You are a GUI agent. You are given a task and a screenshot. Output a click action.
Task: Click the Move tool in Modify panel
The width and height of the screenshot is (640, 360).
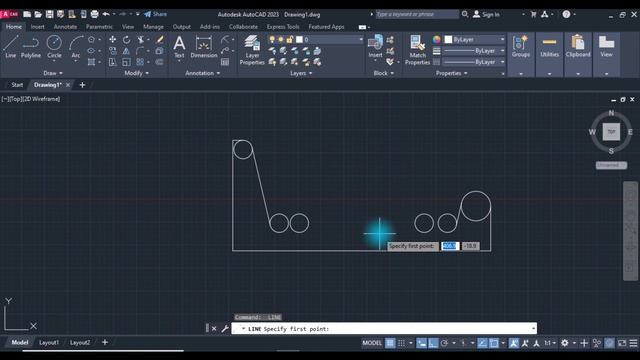tap(113, 40)
